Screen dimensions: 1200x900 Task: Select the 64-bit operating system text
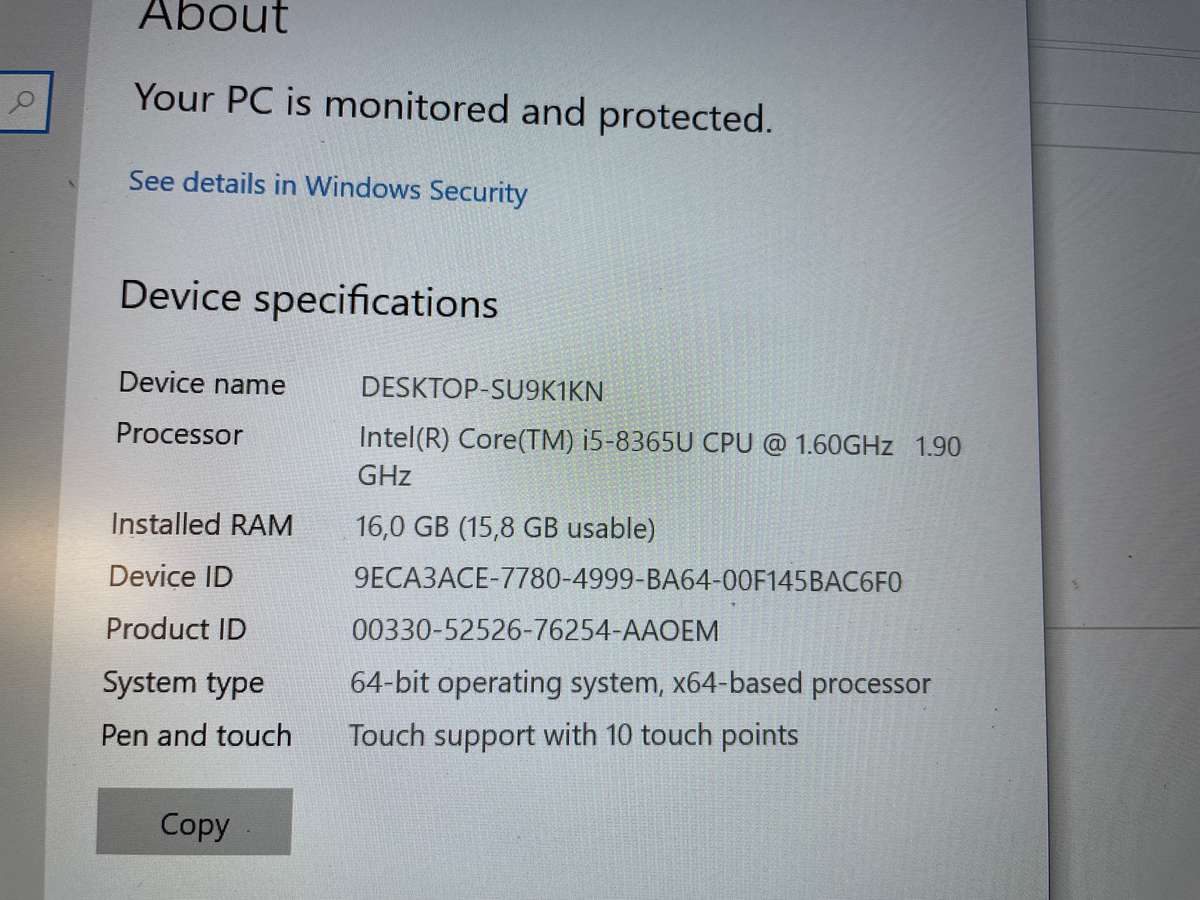pos(638,683)
